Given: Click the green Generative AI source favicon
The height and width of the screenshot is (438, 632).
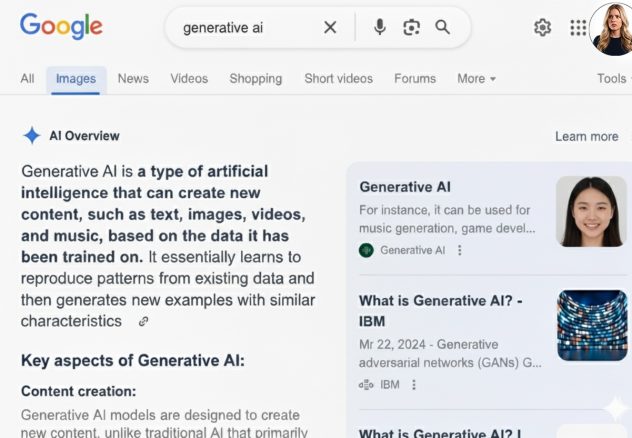Looking at the screenshot, I should (366, 250).
